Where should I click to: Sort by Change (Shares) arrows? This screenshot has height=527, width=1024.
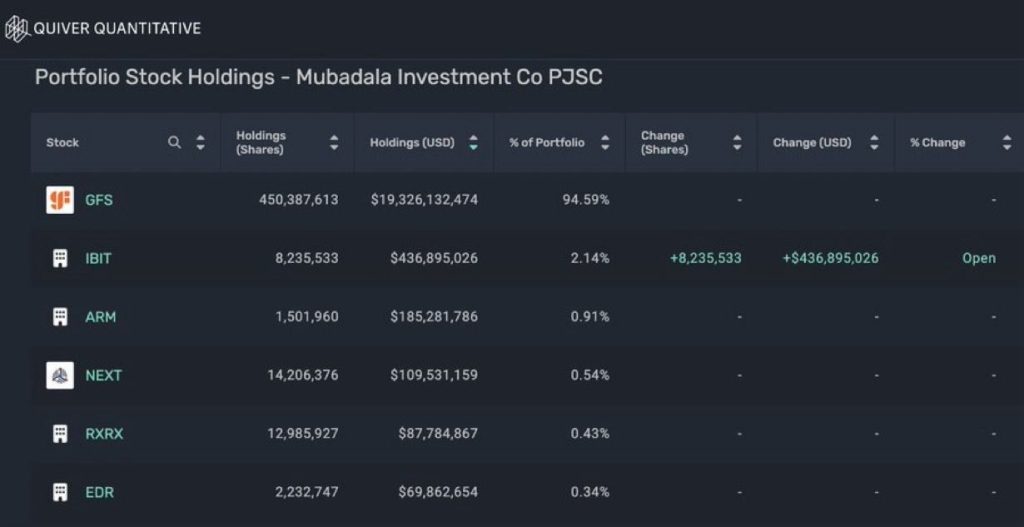[x=737, y=143]
